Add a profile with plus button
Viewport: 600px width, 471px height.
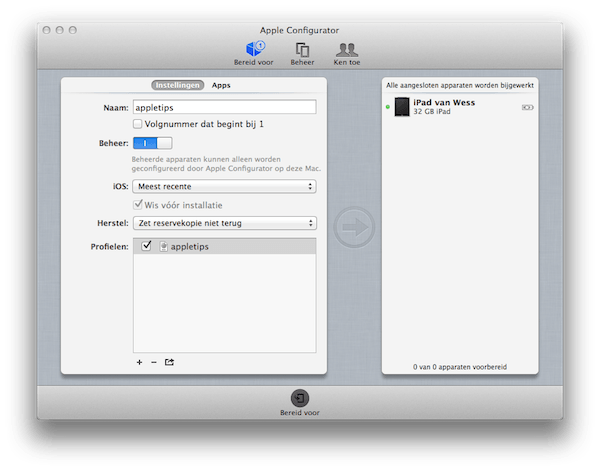(139, 362)
